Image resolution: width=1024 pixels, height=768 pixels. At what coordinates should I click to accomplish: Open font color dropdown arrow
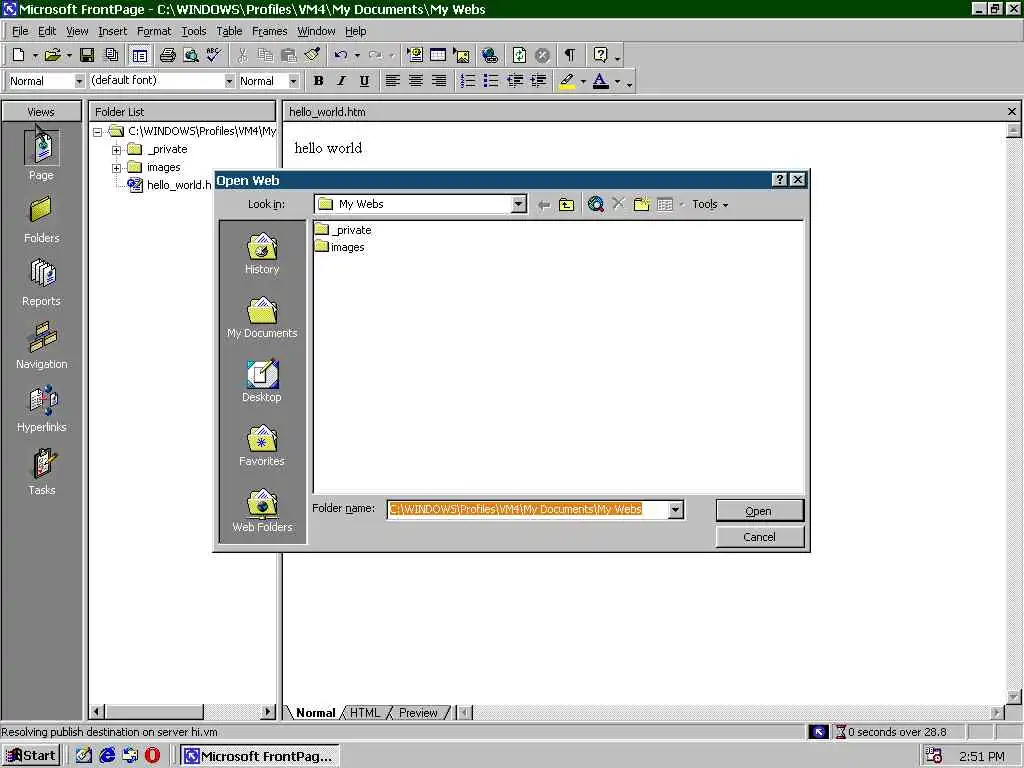click(x=617, y=82)
